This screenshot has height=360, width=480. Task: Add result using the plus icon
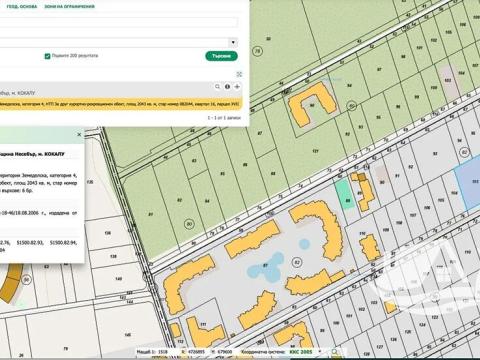[x=237, y=87]
